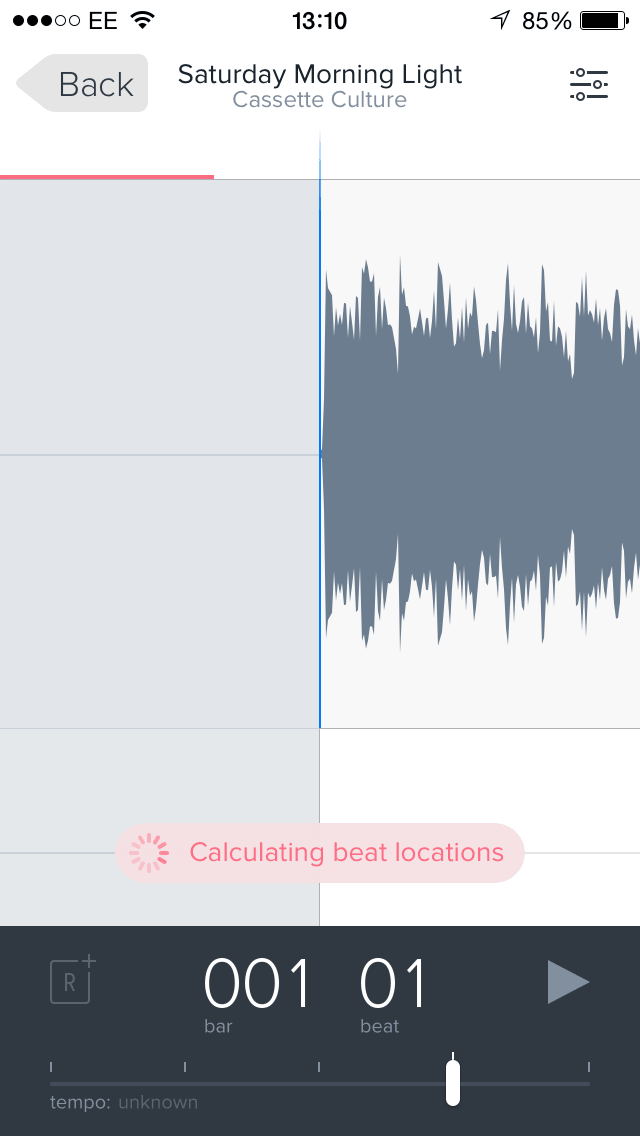
Task: Select the Saturday Morning Light title
Action: (320, 74)
